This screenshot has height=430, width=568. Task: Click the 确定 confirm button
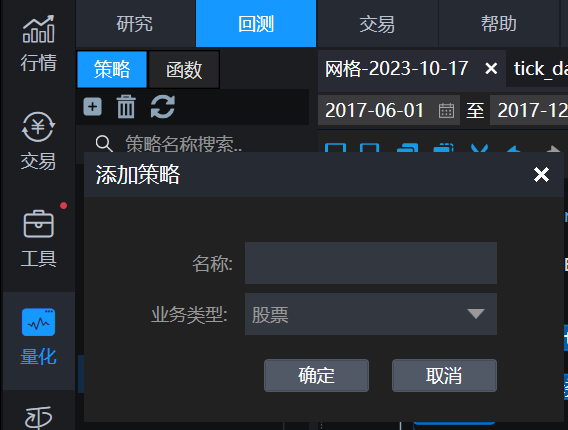click(x=316, y=375)
